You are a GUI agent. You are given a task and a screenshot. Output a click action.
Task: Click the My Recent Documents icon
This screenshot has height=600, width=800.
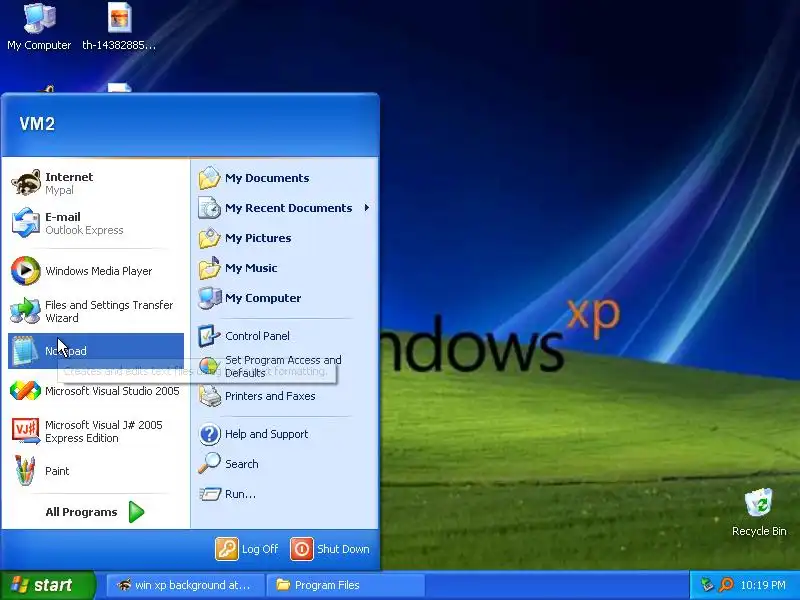pyautogui.click(x=209, y=208)
